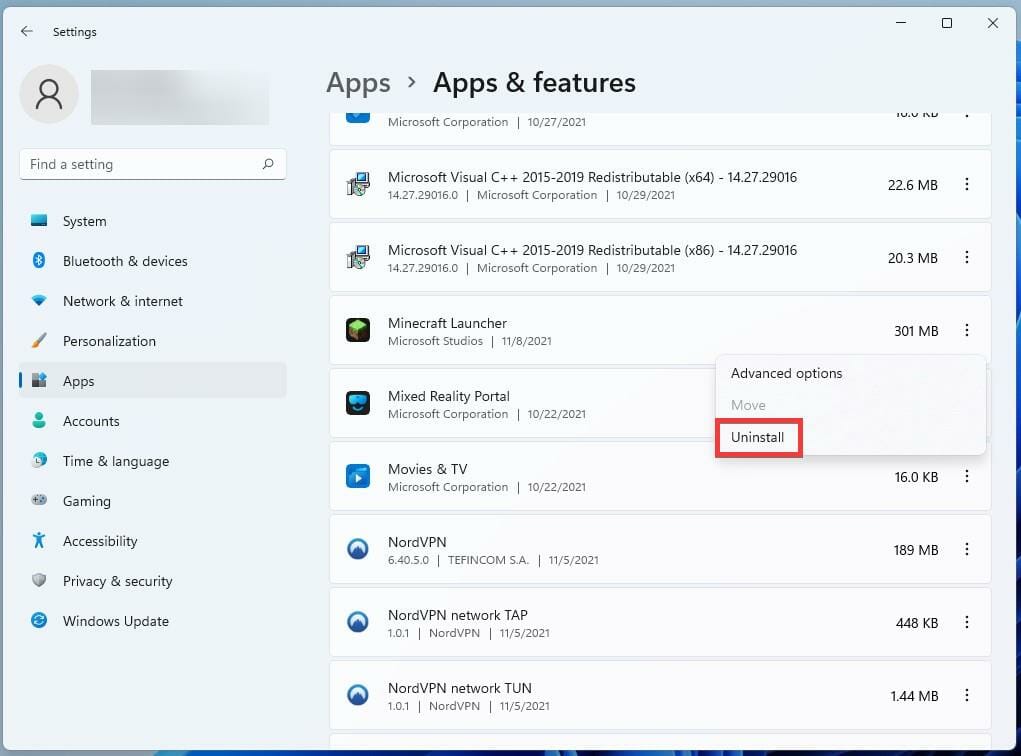The width and height of the screenshot is (1021, 756).
Task: Open more options for Movies & TV
Action: click(966, 477)
